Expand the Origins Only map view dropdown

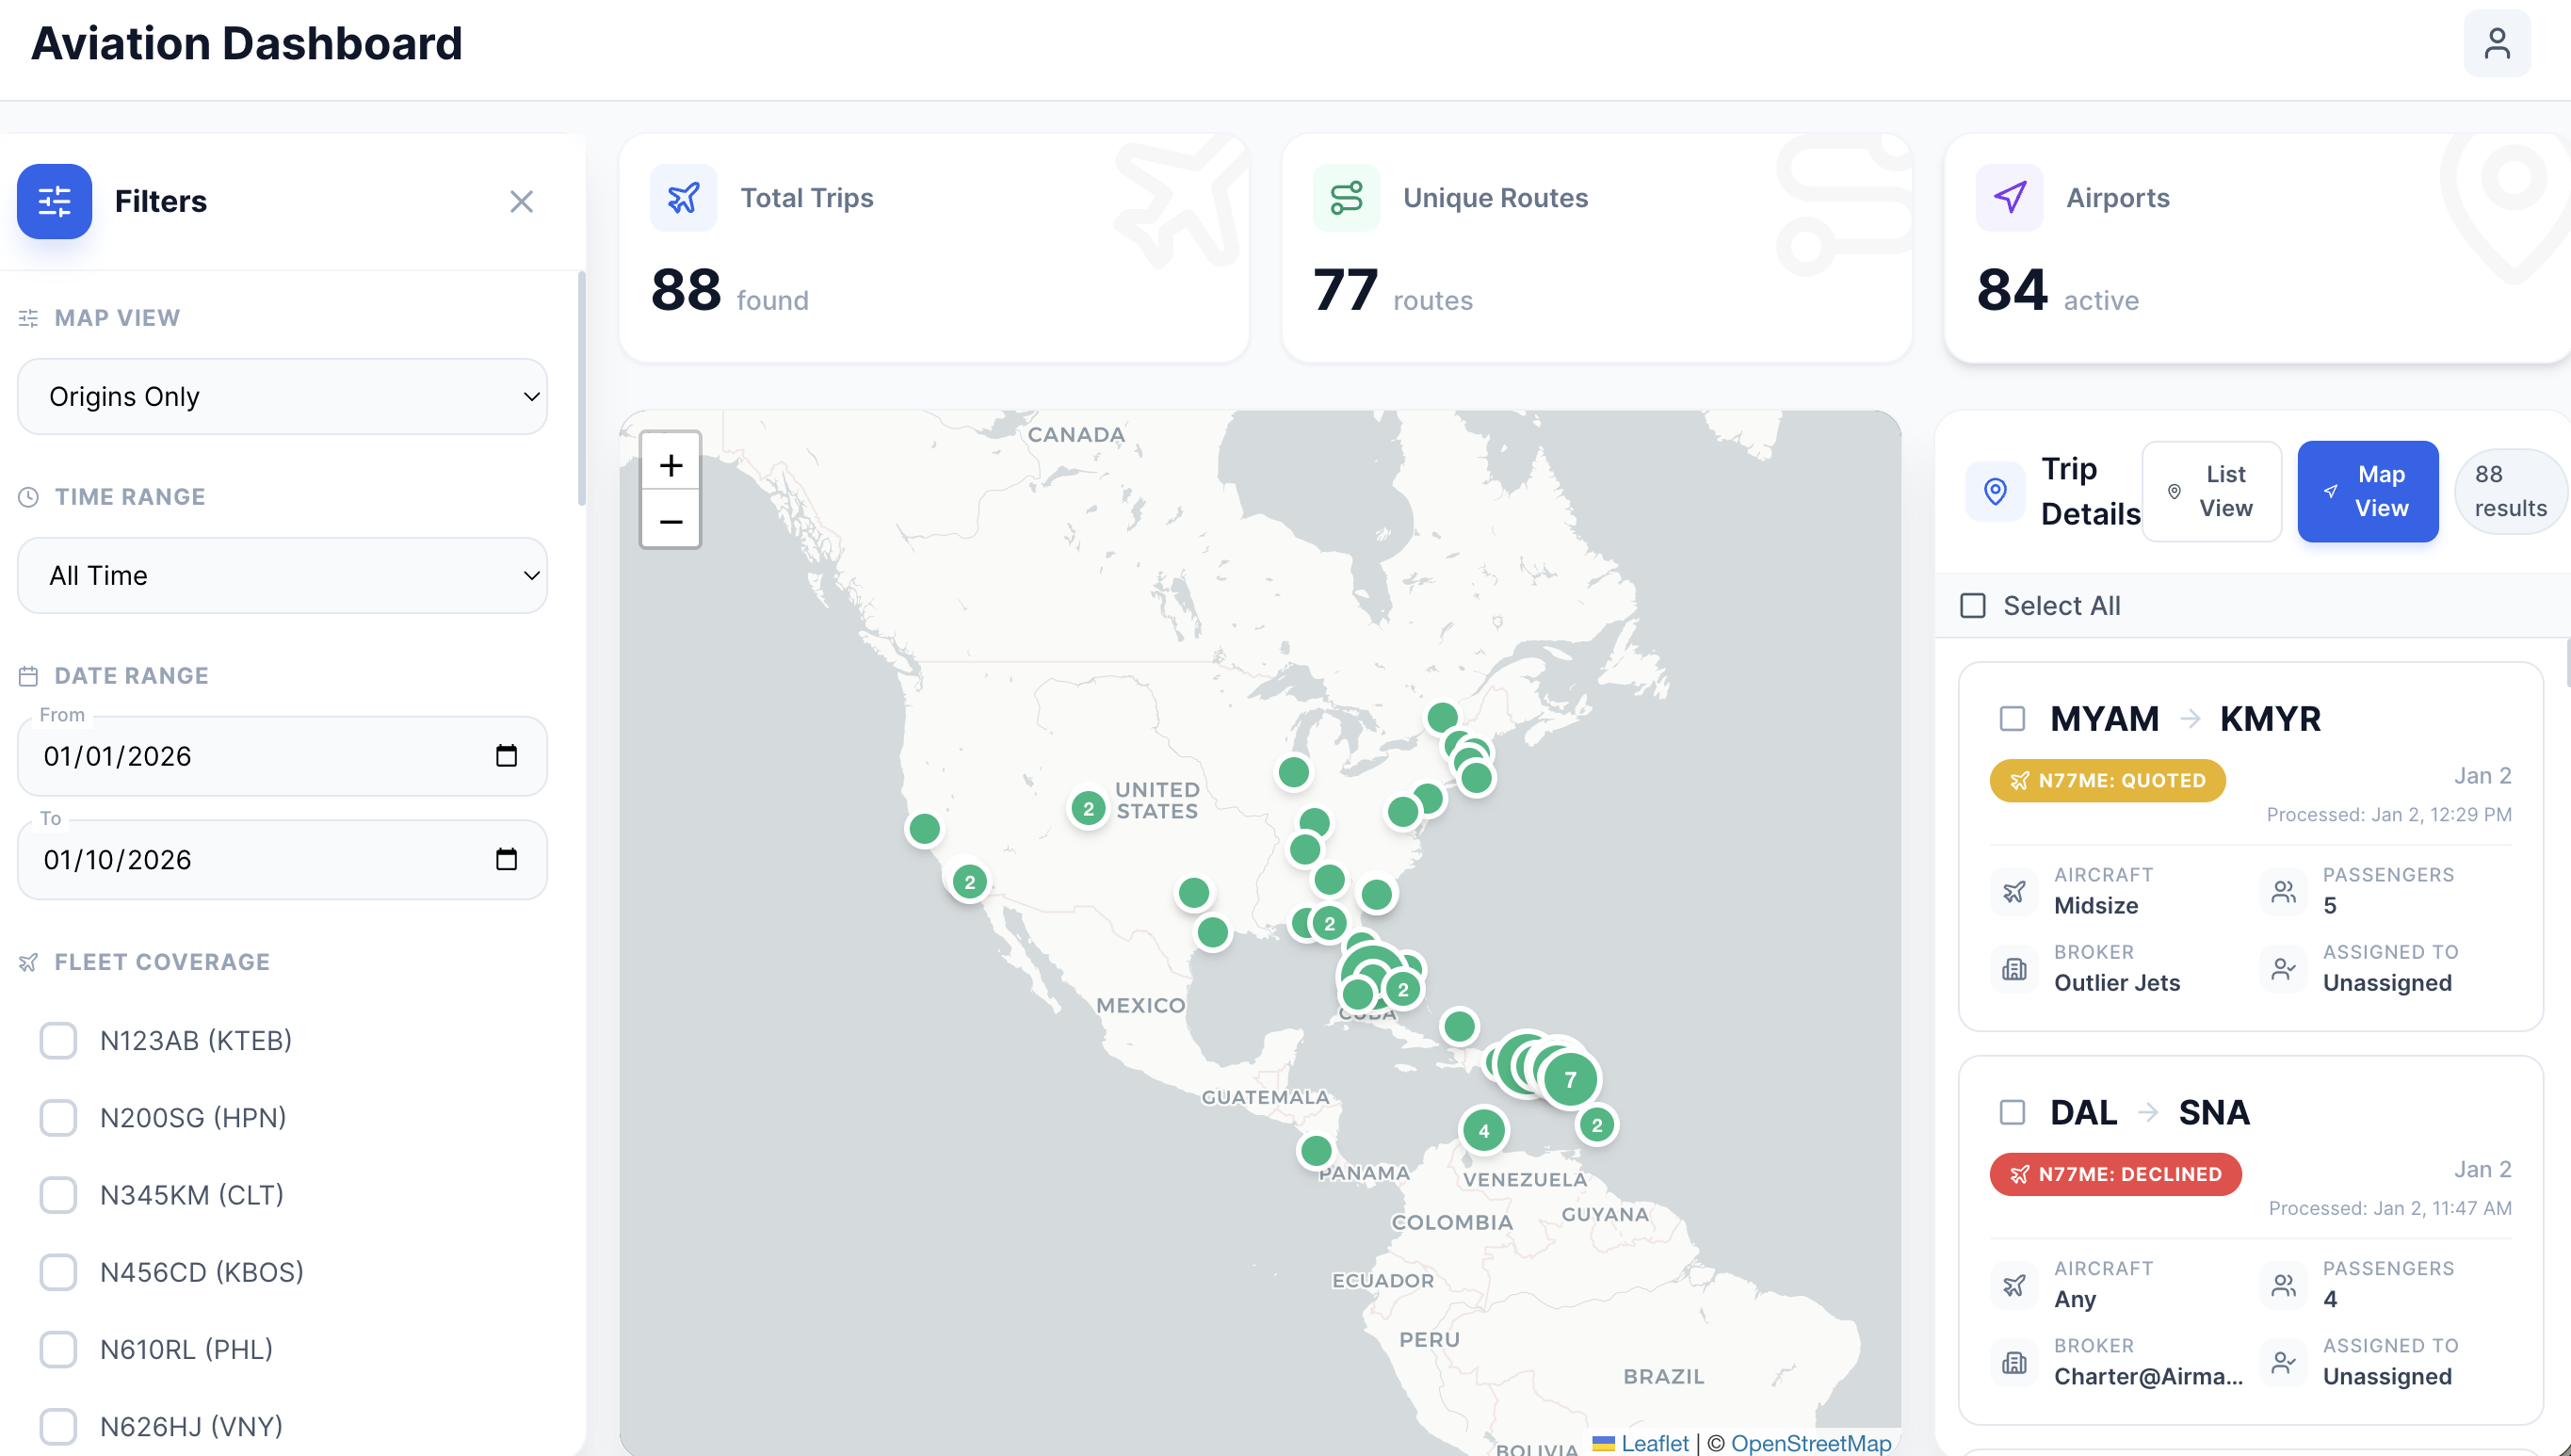point(282,396)
